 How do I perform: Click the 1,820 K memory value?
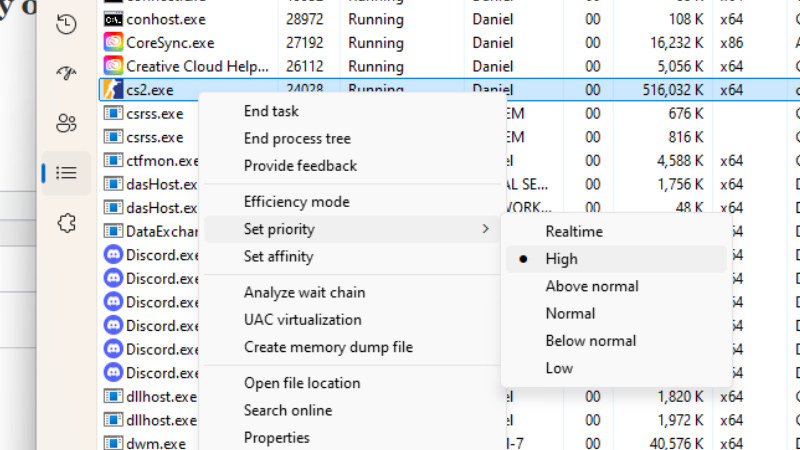click(681, 396)
